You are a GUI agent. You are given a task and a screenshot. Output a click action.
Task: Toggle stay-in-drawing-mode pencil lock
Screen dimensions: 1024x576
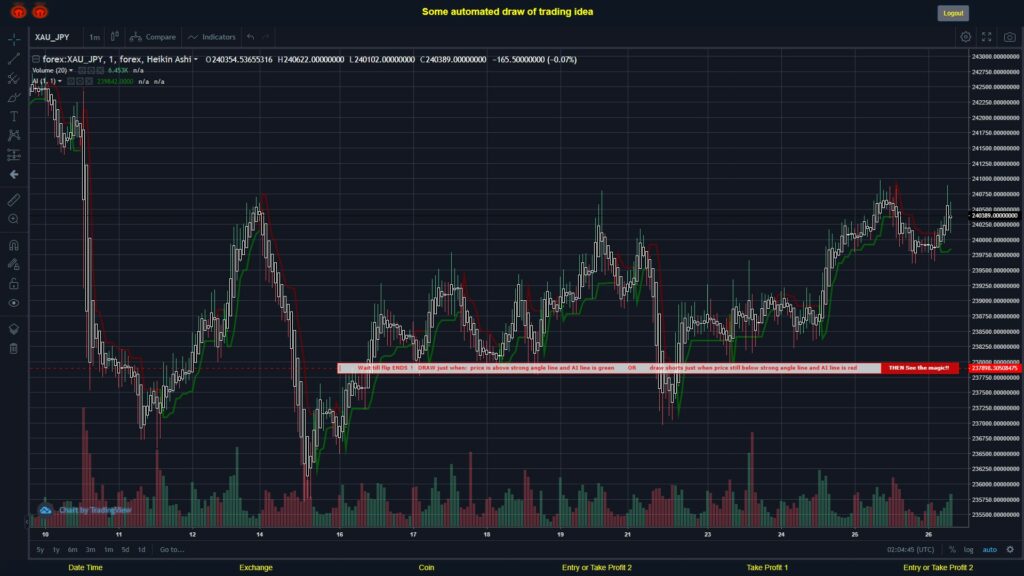(x=14, y=264)
